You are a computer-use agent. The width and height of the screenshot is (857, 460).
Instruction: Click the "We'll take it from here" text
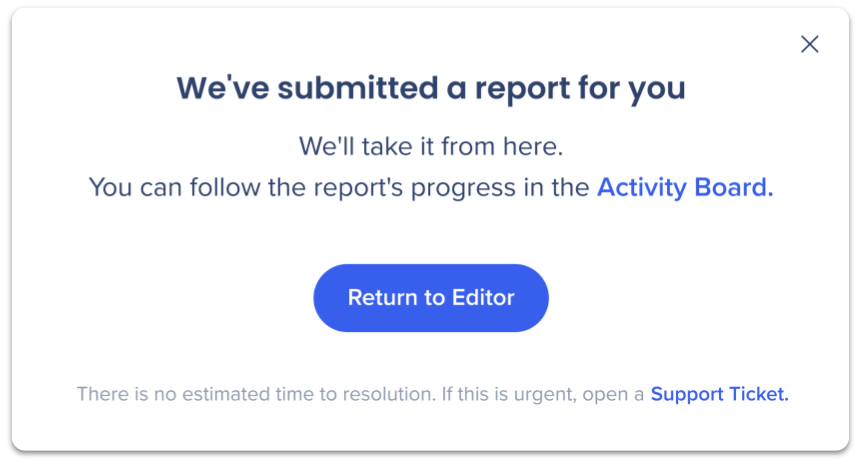click(x=431, y=147)
